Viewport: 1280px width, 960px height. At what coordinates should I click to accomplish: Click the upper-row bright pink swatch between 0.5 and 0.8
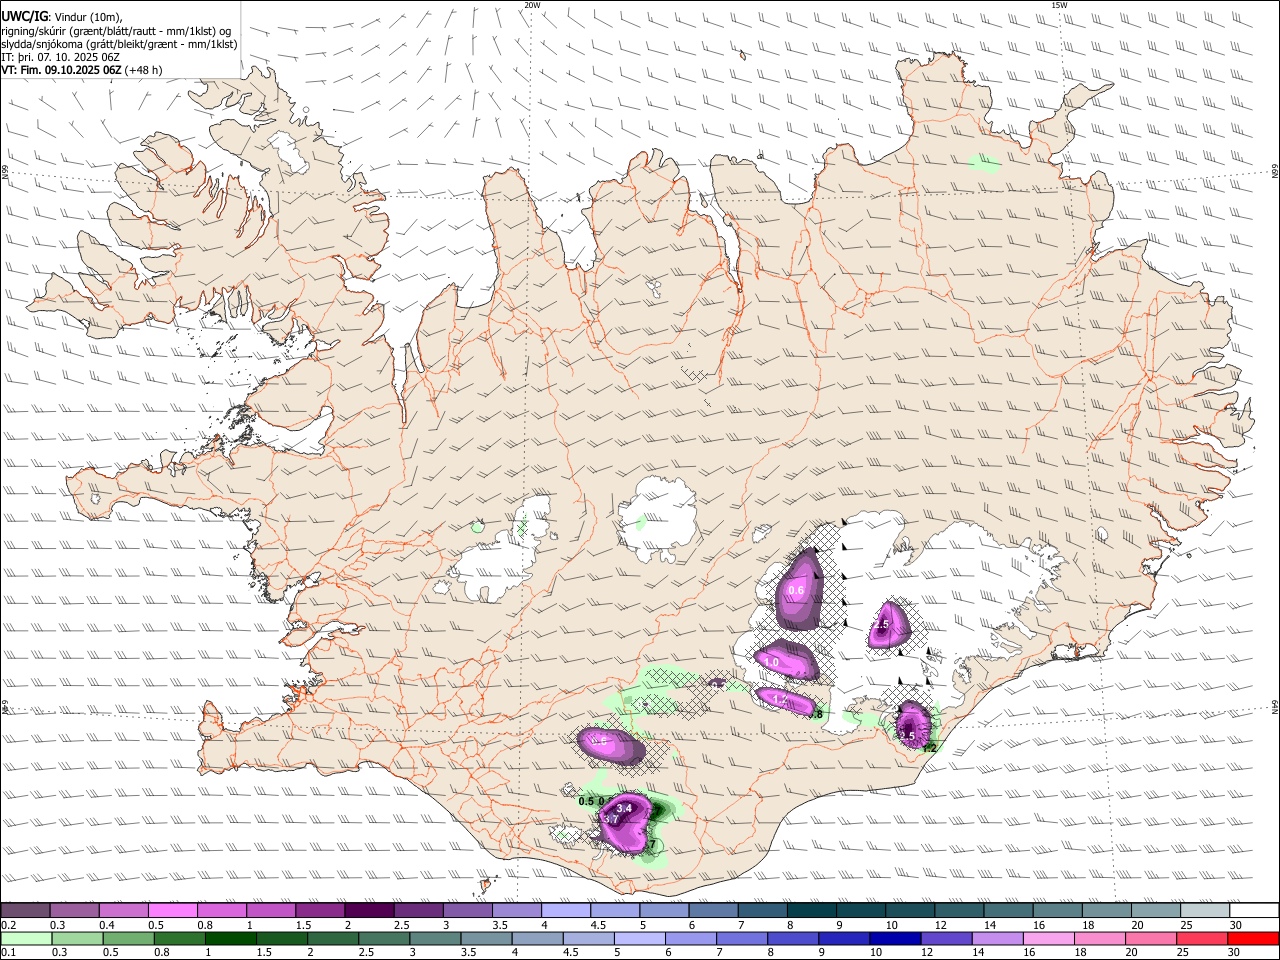click(172, 910)
